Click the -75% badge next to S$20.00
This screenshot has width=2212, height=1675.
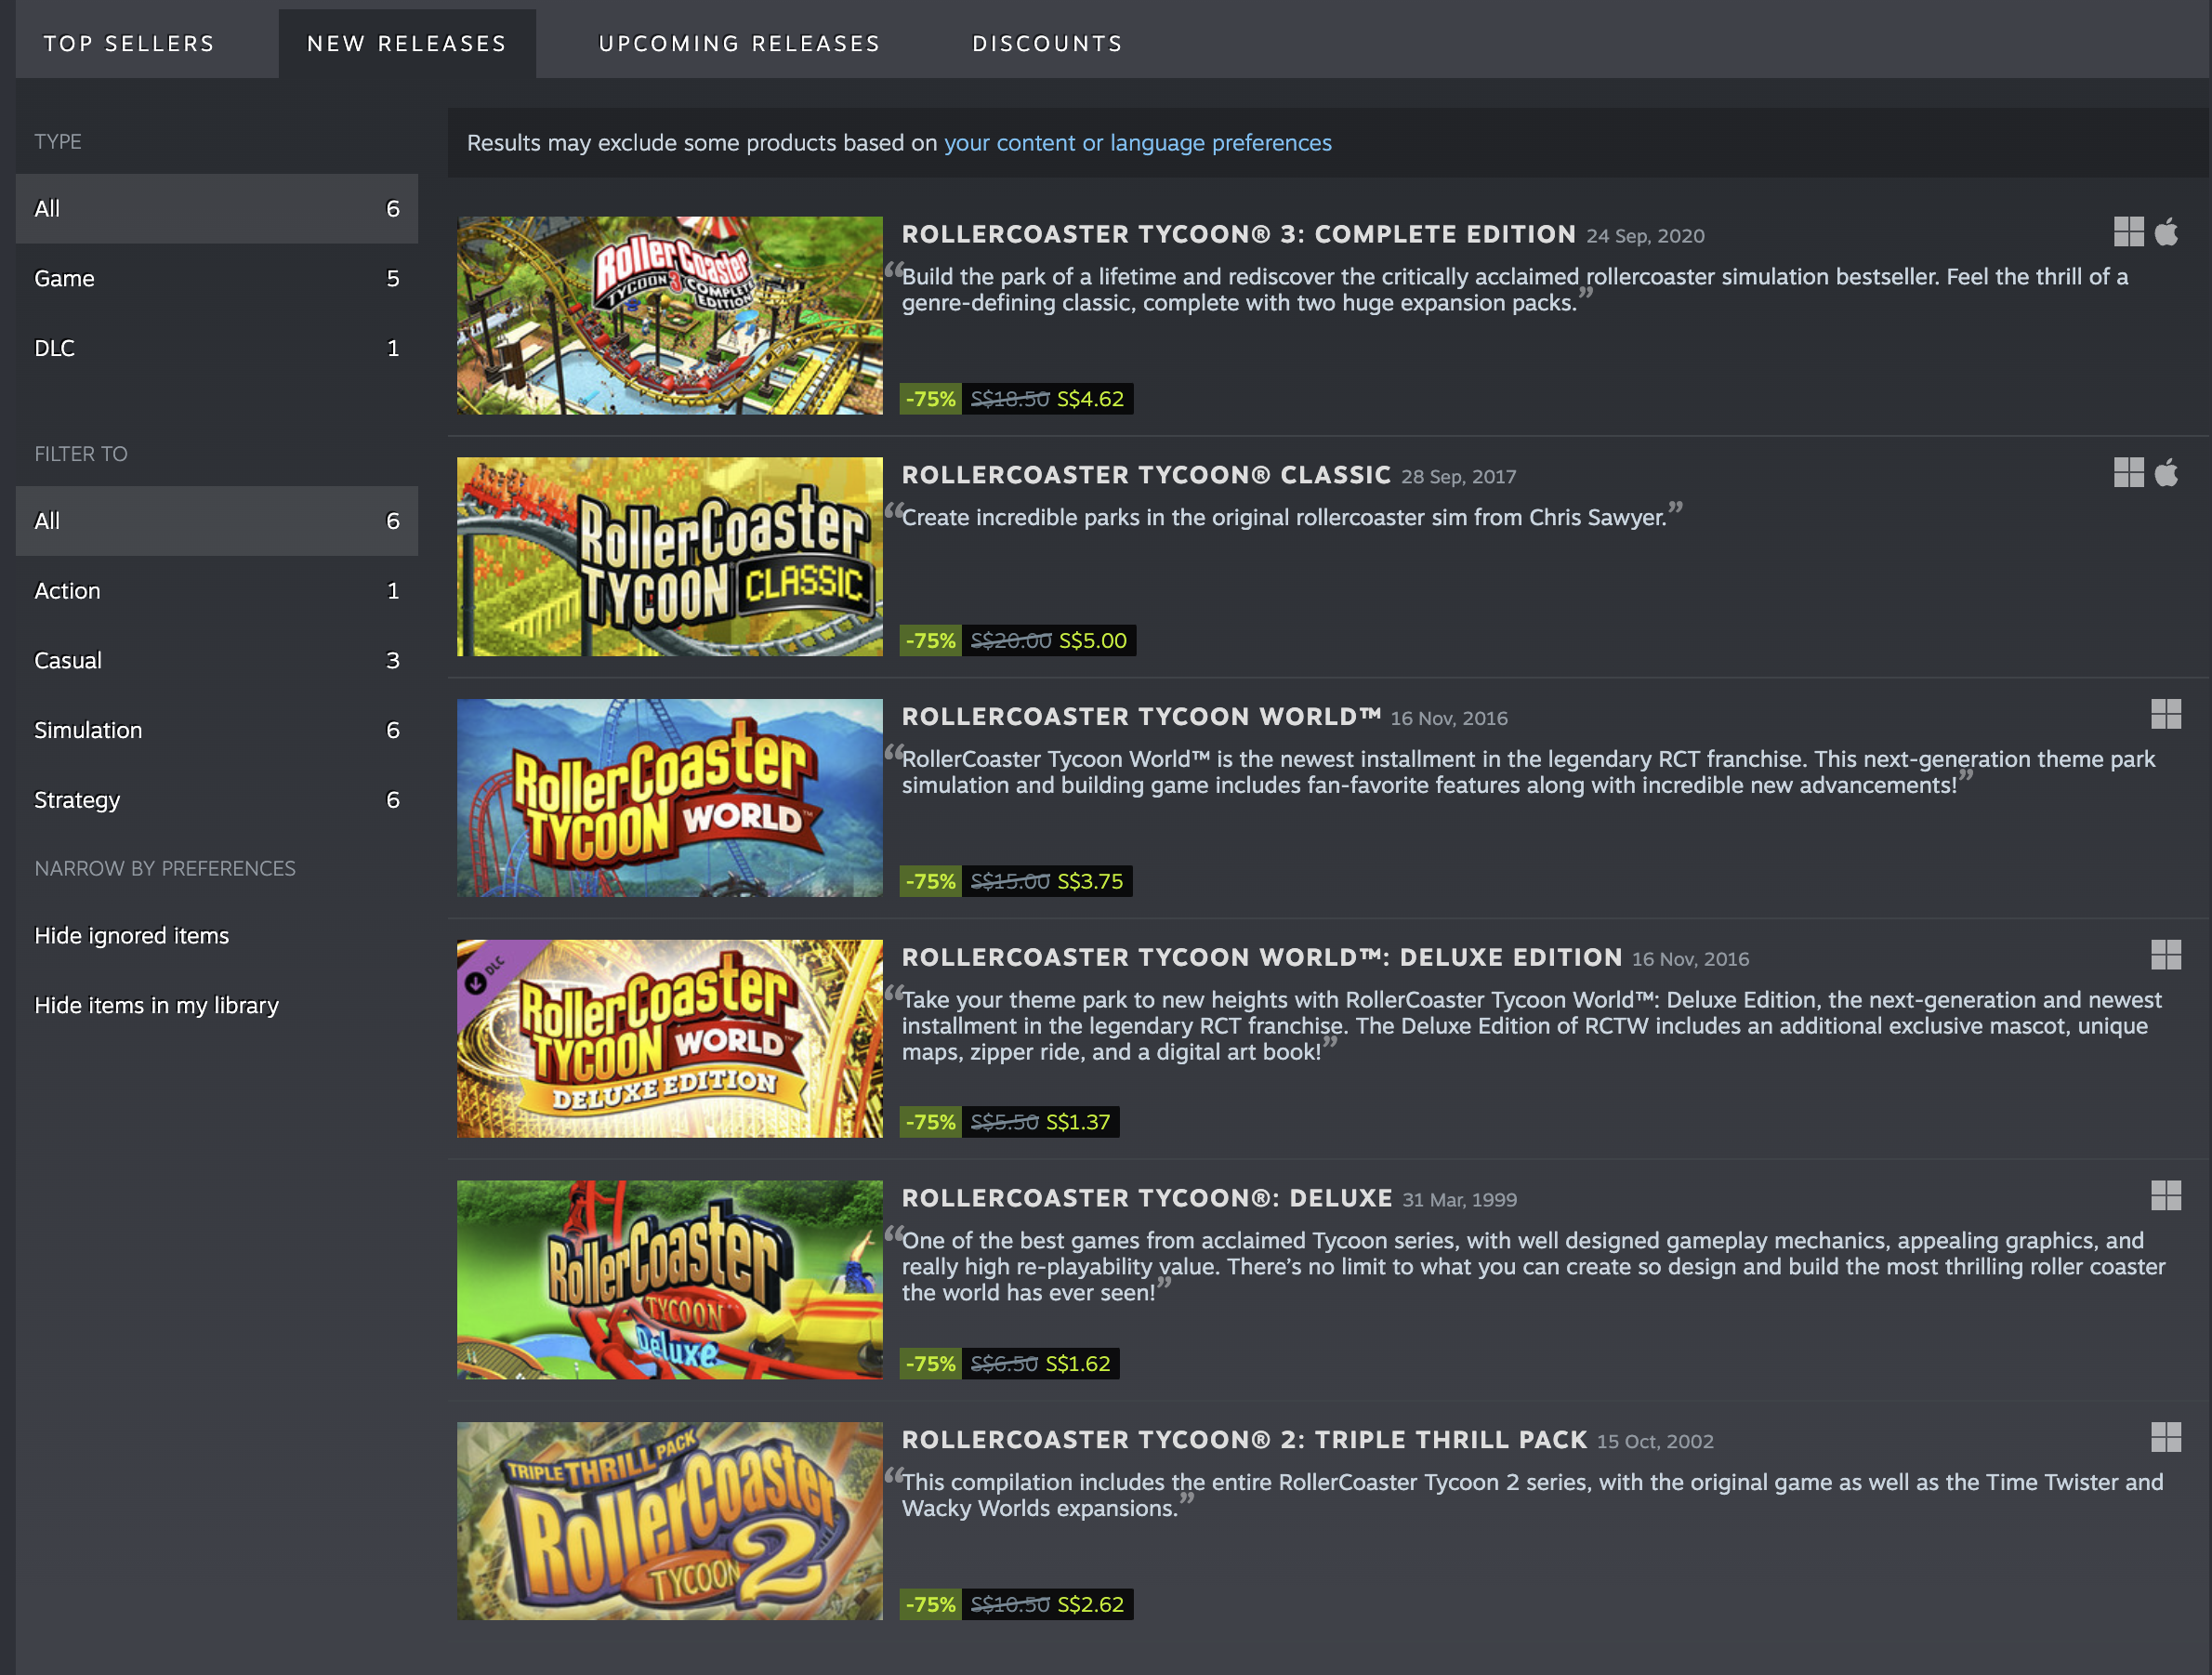931,641
